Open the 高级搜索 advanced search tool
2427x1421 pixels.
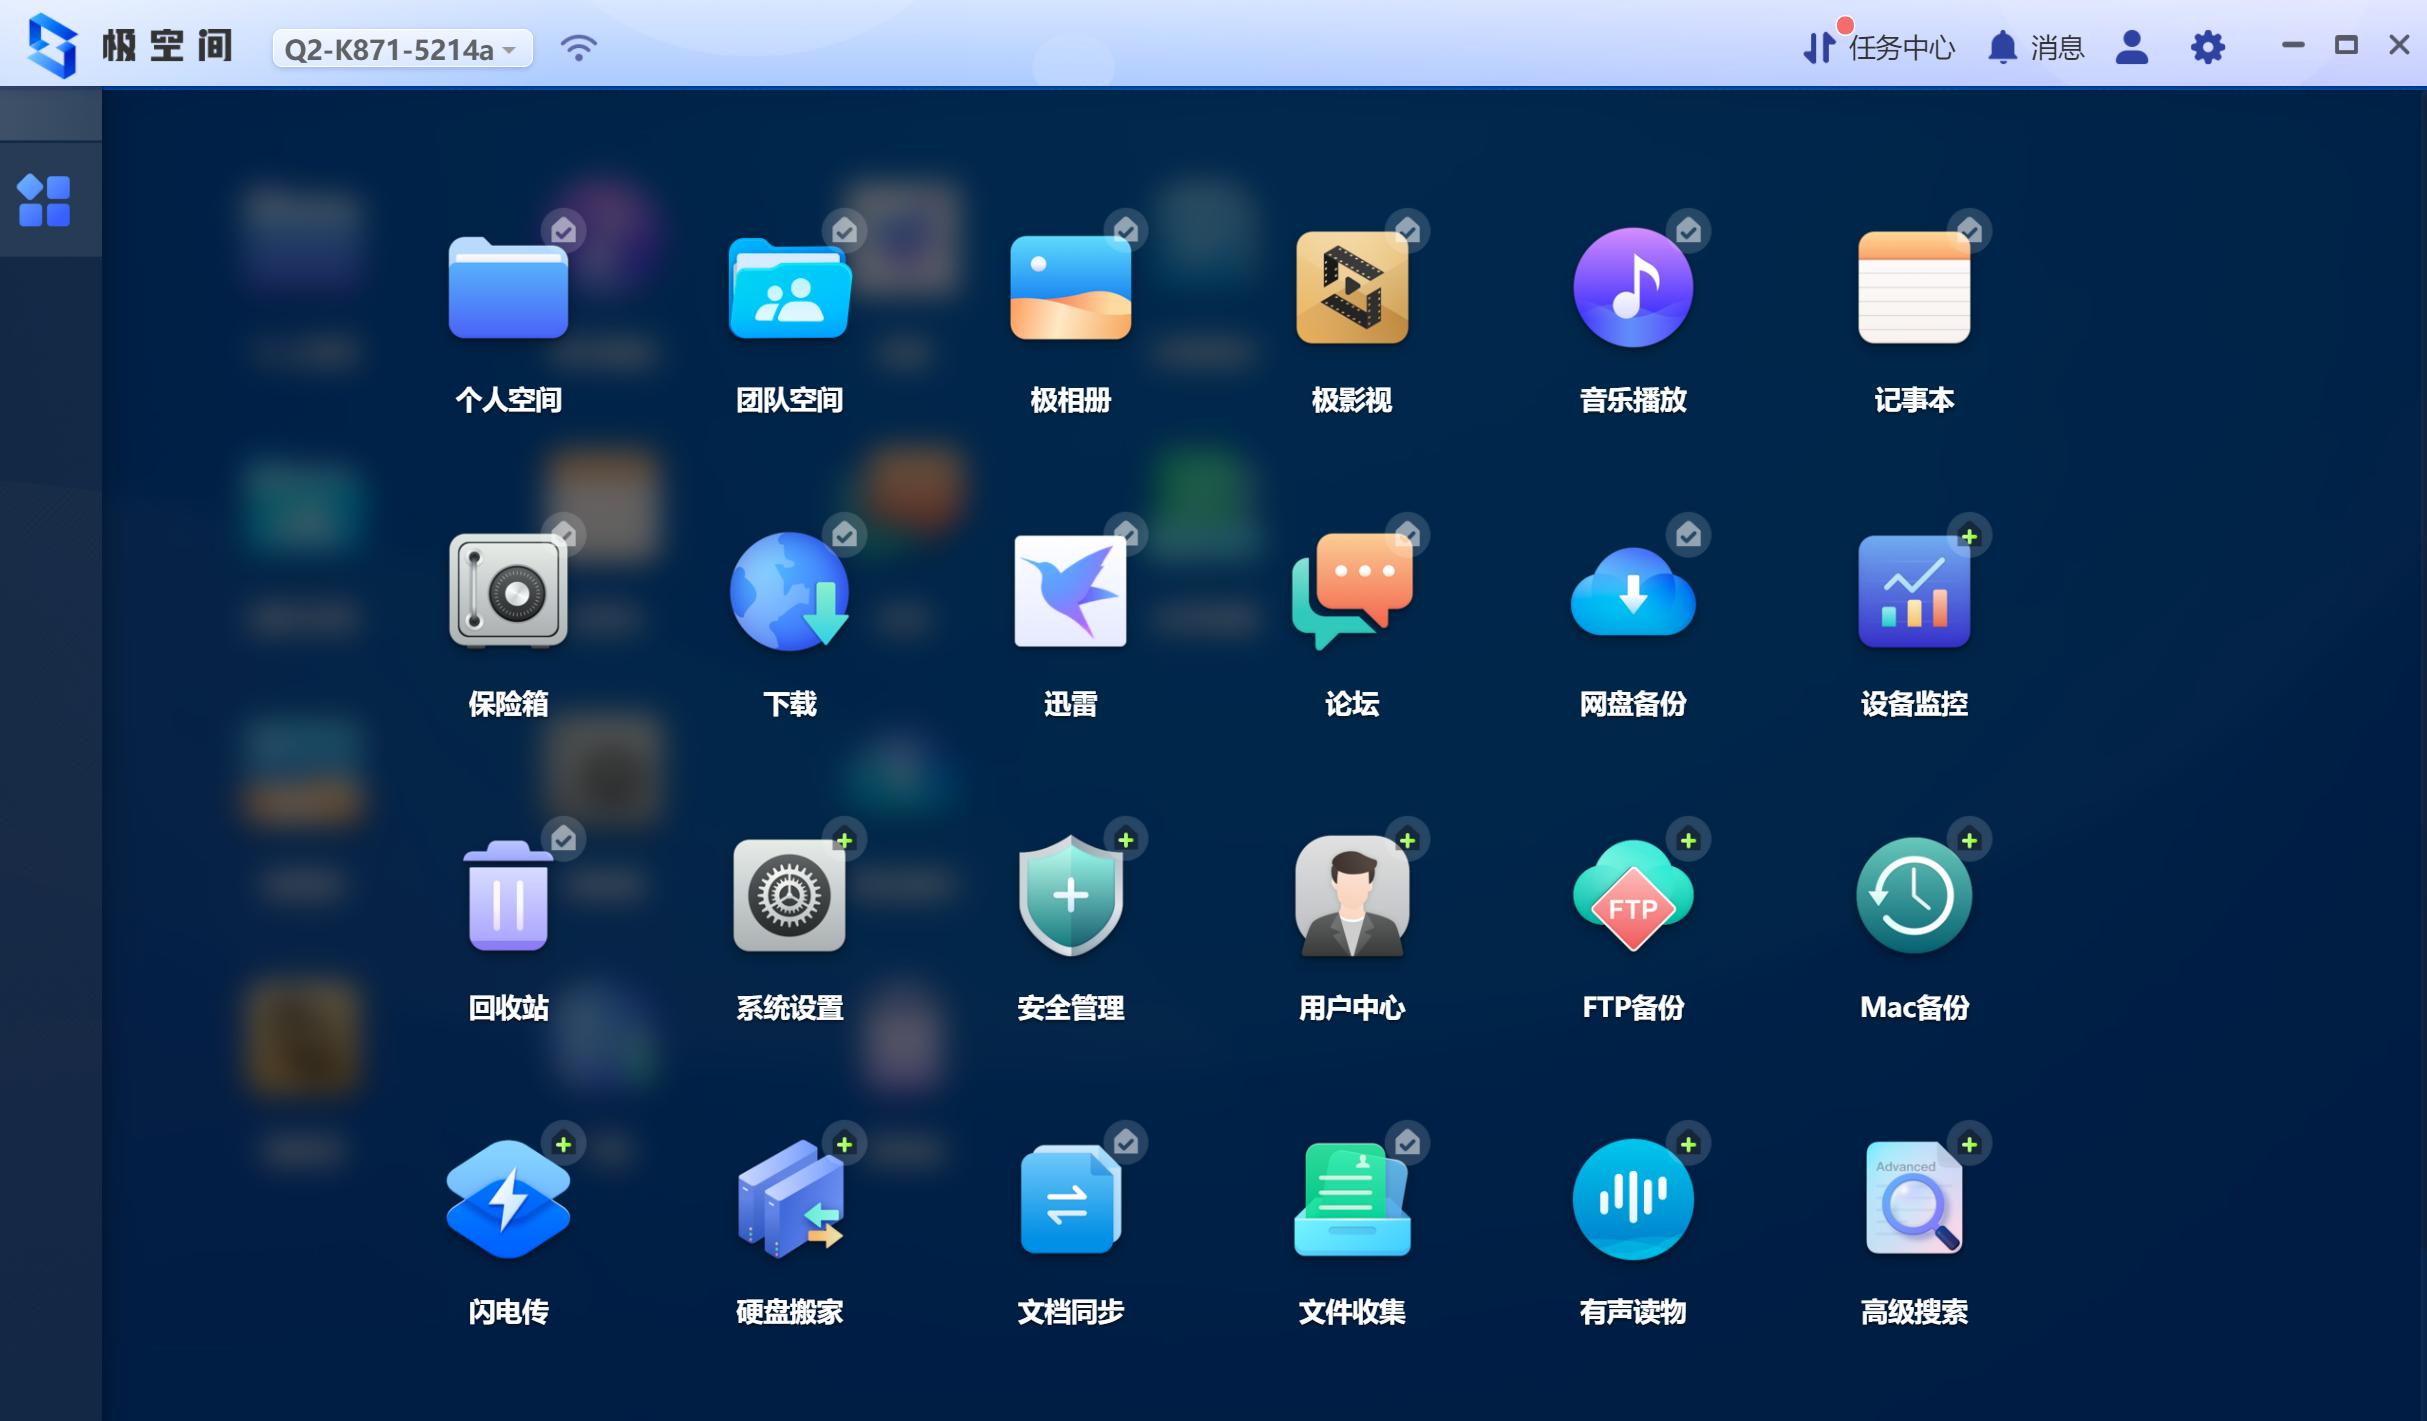(x=1914, y=1200)
